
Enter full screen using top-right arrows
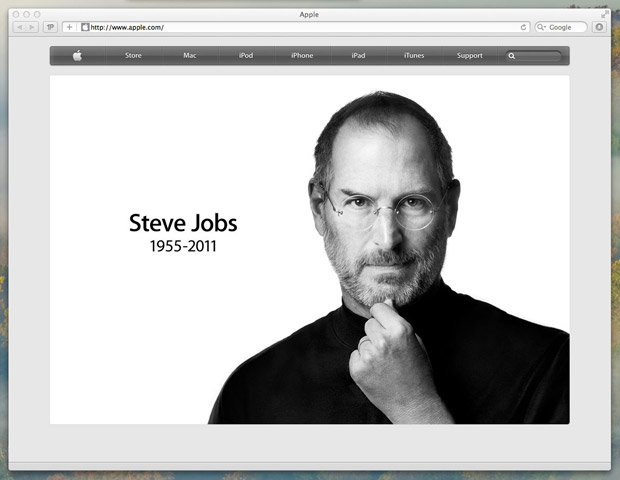[604, 14]
